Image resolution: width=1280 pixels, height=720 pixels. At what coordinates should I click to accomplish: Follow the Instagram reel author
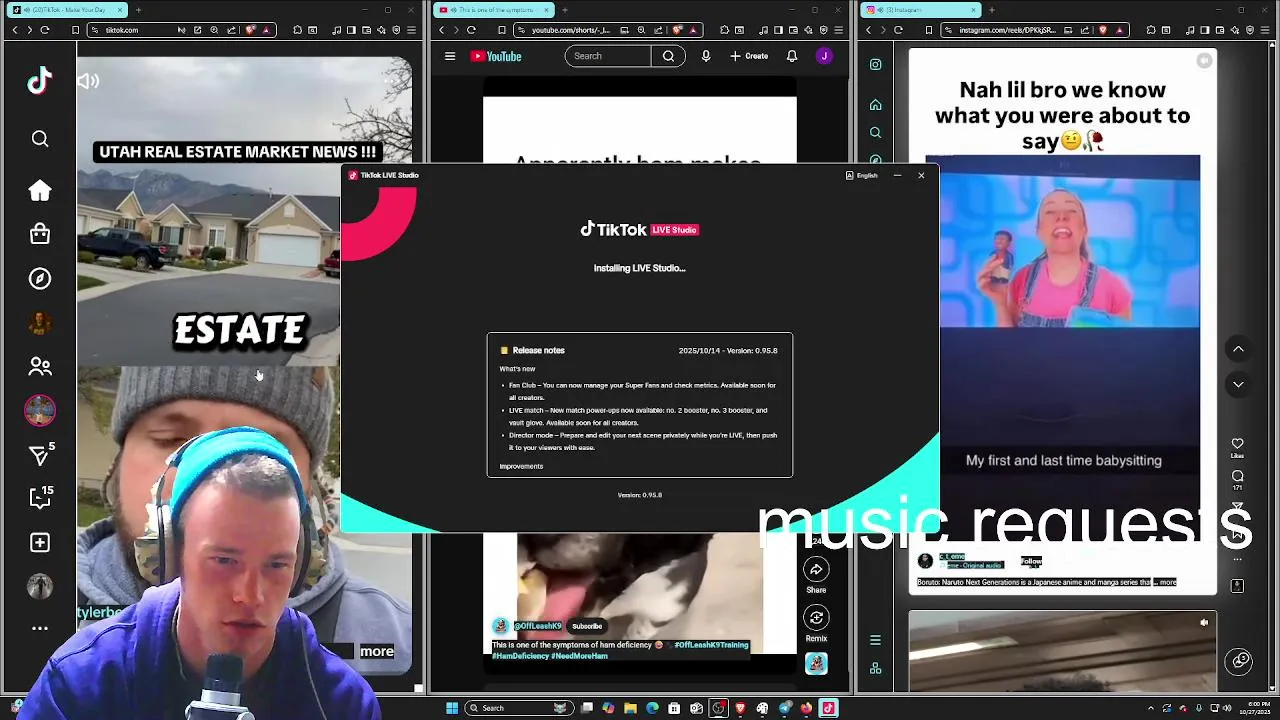[1031, 561]
